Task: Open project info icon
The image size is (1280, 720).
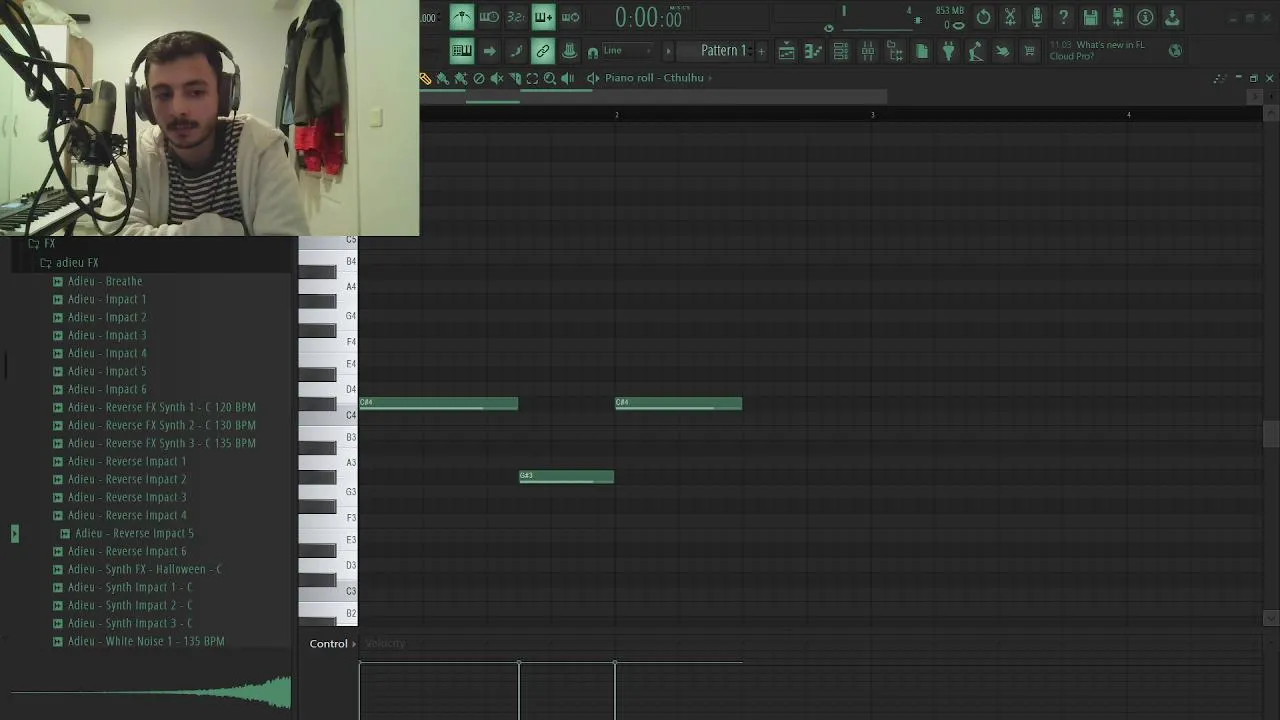Action: [1145, 17]
